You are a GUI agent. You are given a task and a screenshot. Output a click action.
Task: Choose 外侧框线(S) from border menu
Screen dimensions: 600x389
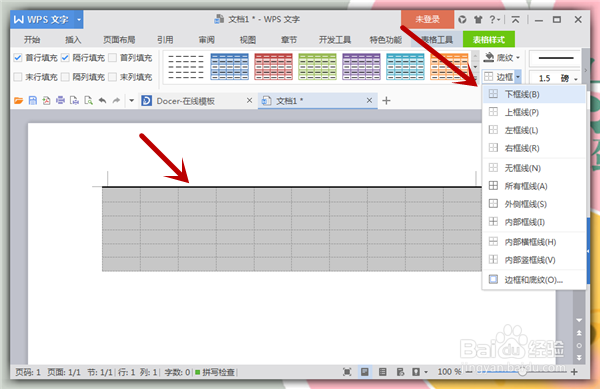pos(534,204)
